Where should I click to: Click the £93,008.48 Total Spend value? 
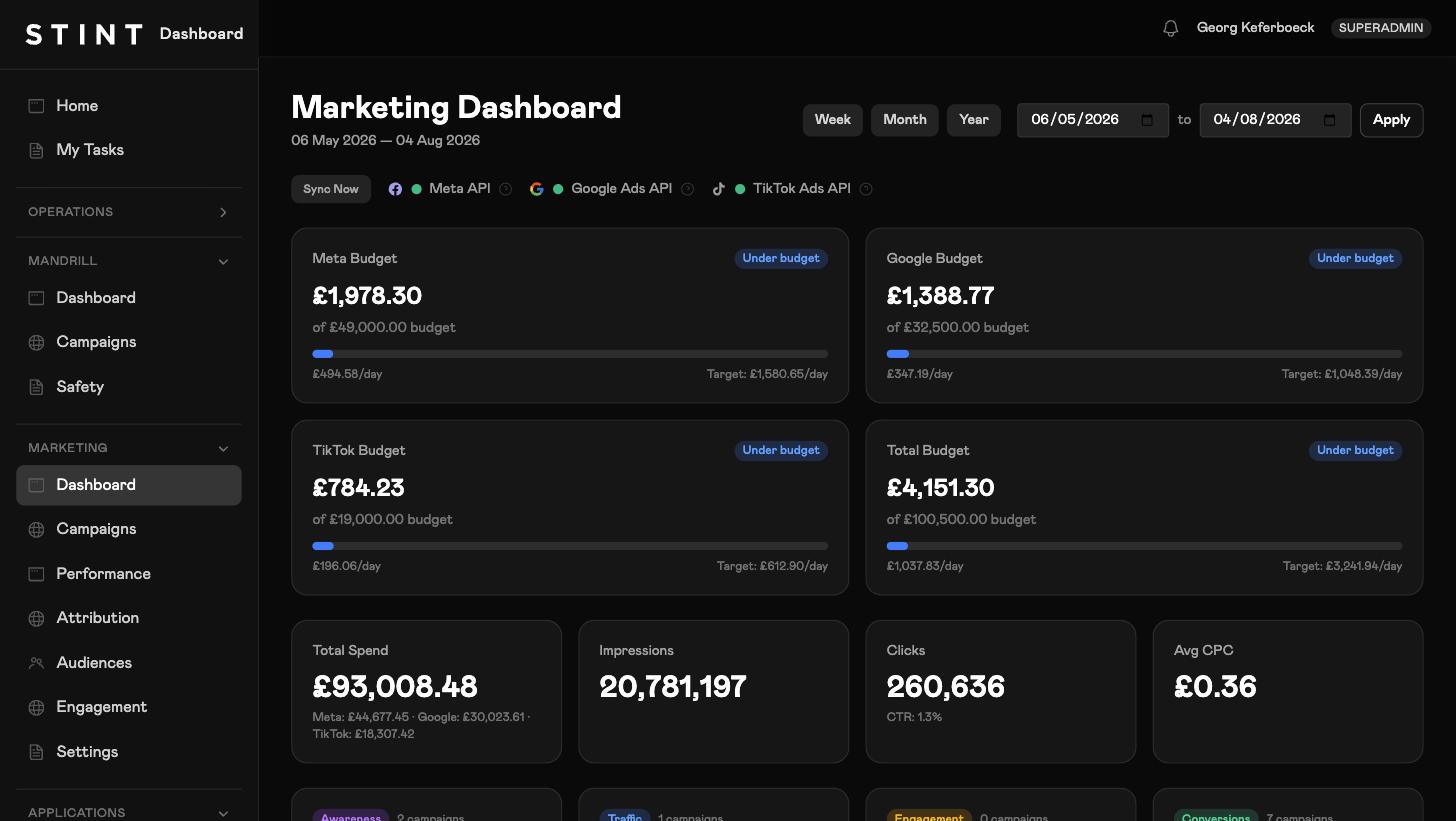[x=395, y=687]
